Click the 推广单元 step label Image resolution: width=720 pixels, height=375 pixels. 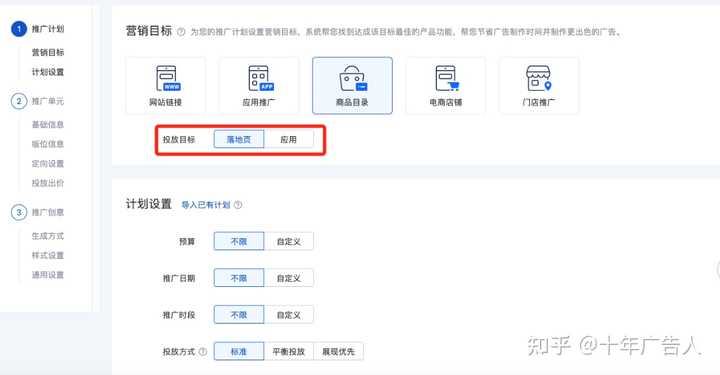[48, 101]
